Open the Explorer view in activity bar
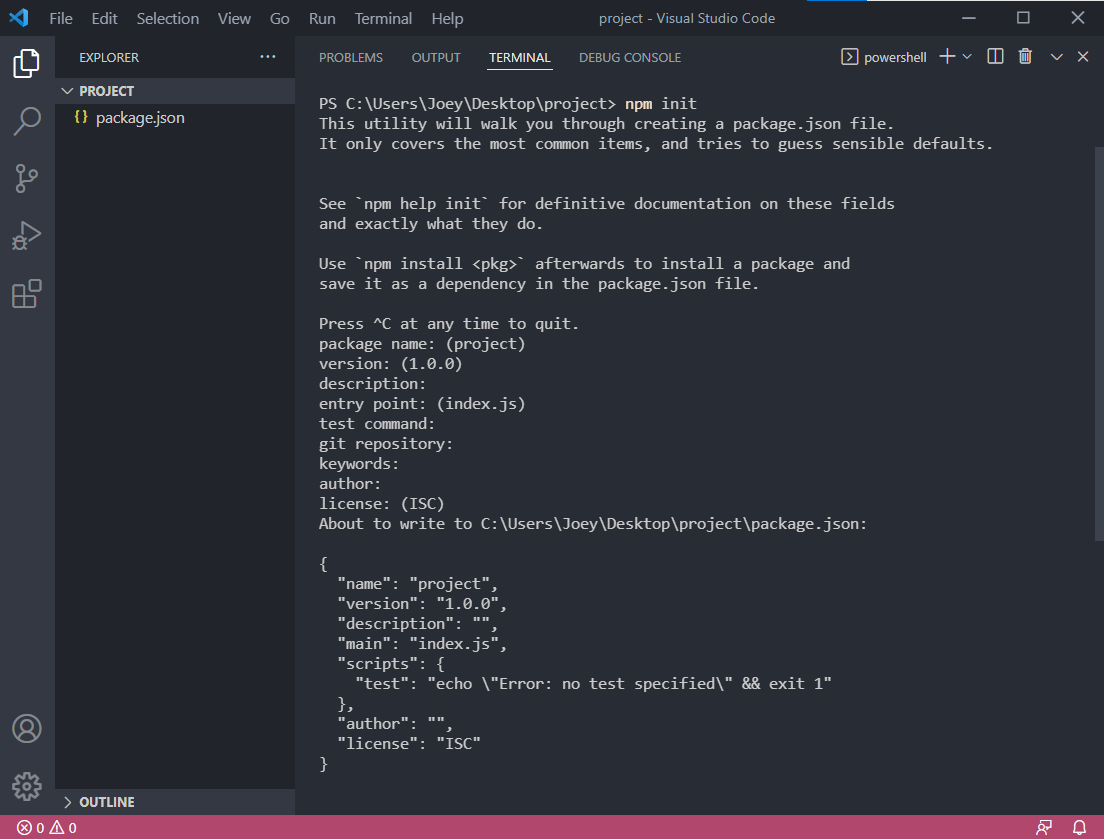1104x839 pixels. (27, 63)
